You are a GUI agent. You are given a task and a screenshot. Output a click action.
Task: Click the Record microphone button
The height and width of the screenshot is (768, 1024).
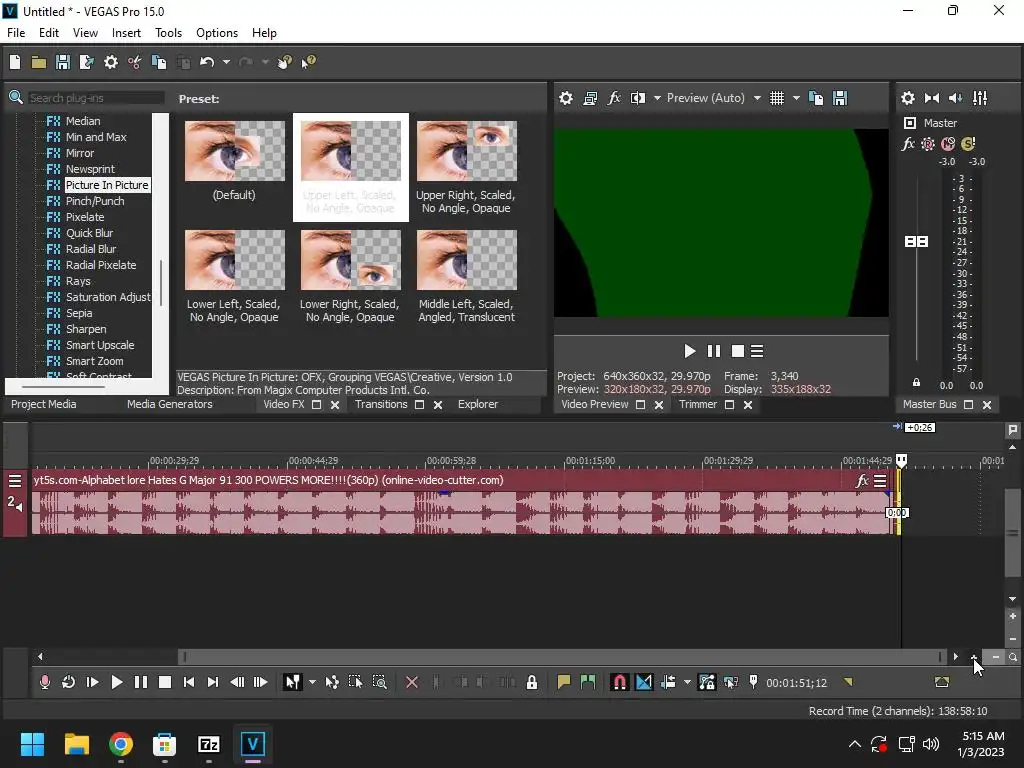click(44, 682)
